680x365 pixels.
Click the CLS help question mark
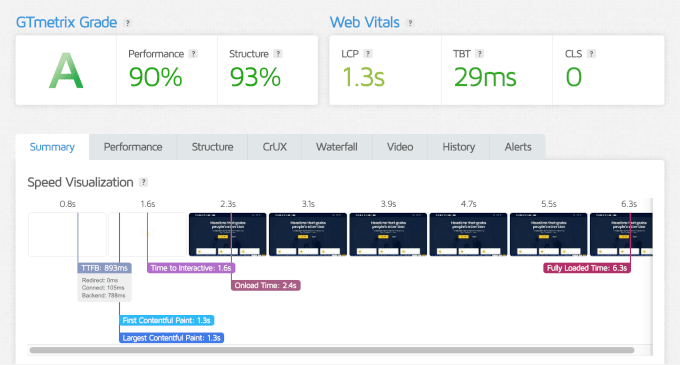[591, 54]
